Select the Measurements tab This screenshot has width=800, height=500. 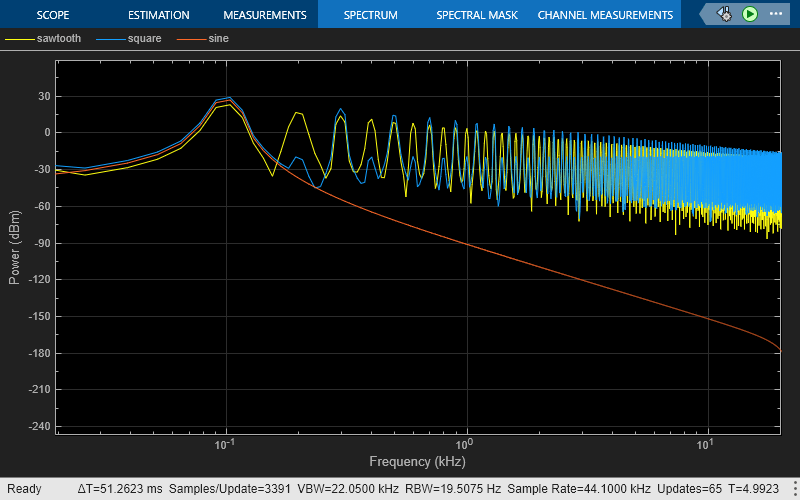coord(264,15)
